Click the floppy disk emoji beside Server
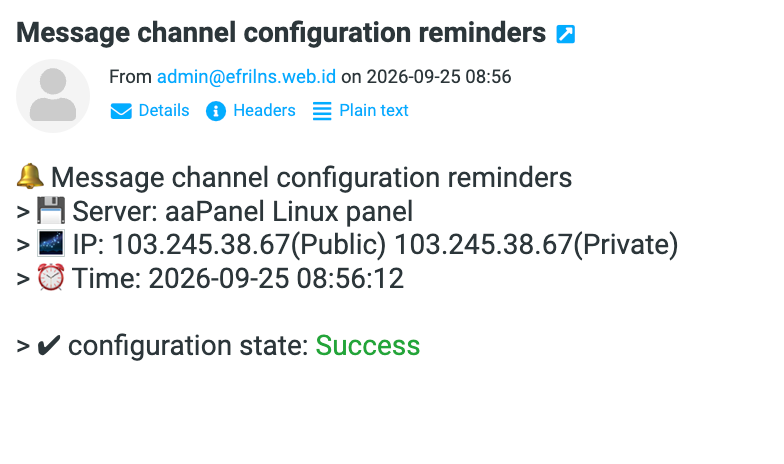 click(x=51, y=210)
